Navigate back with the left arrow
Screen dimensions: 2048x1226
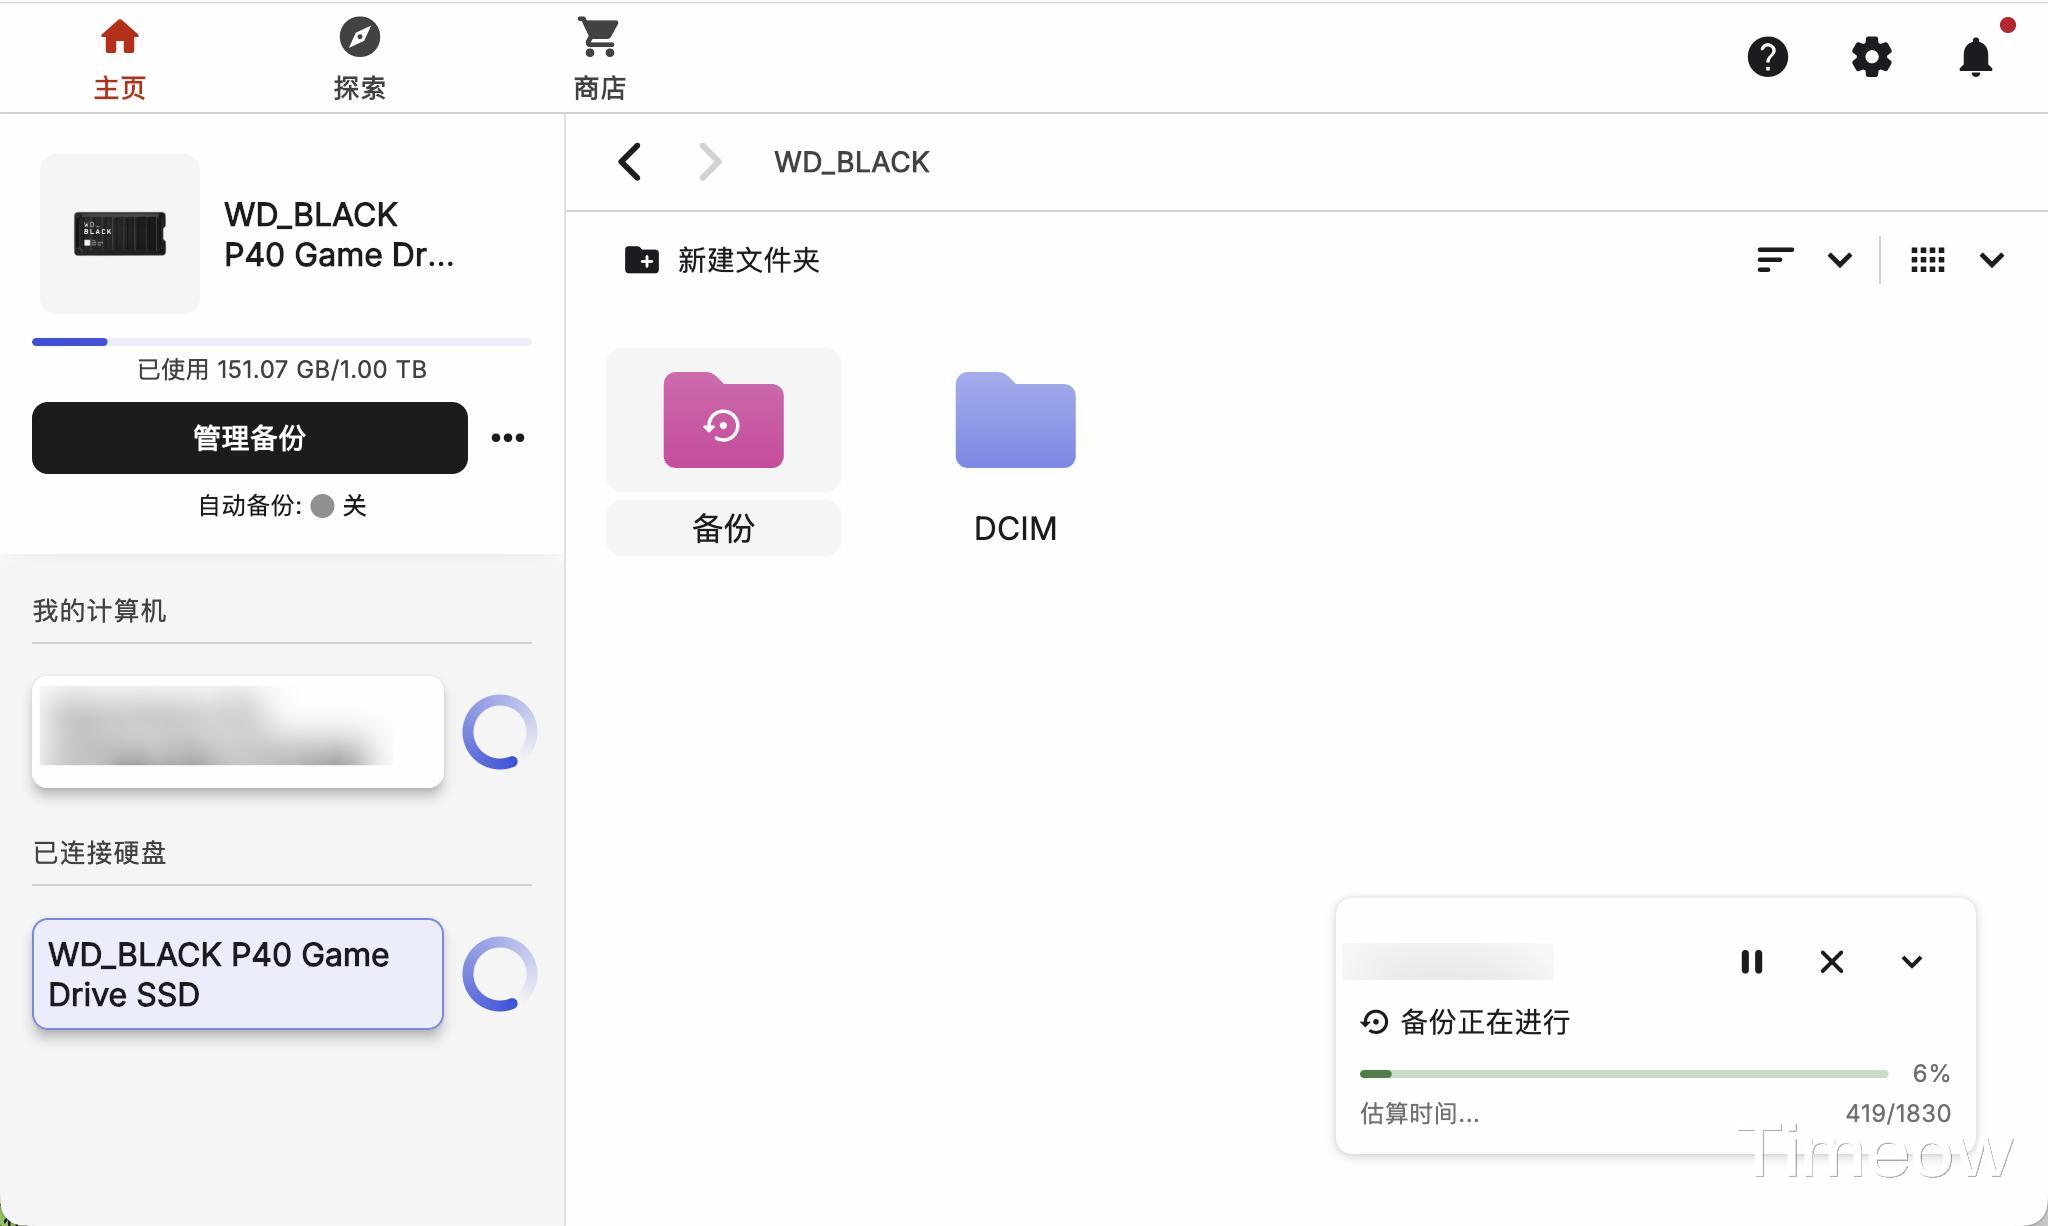[630, 162]
